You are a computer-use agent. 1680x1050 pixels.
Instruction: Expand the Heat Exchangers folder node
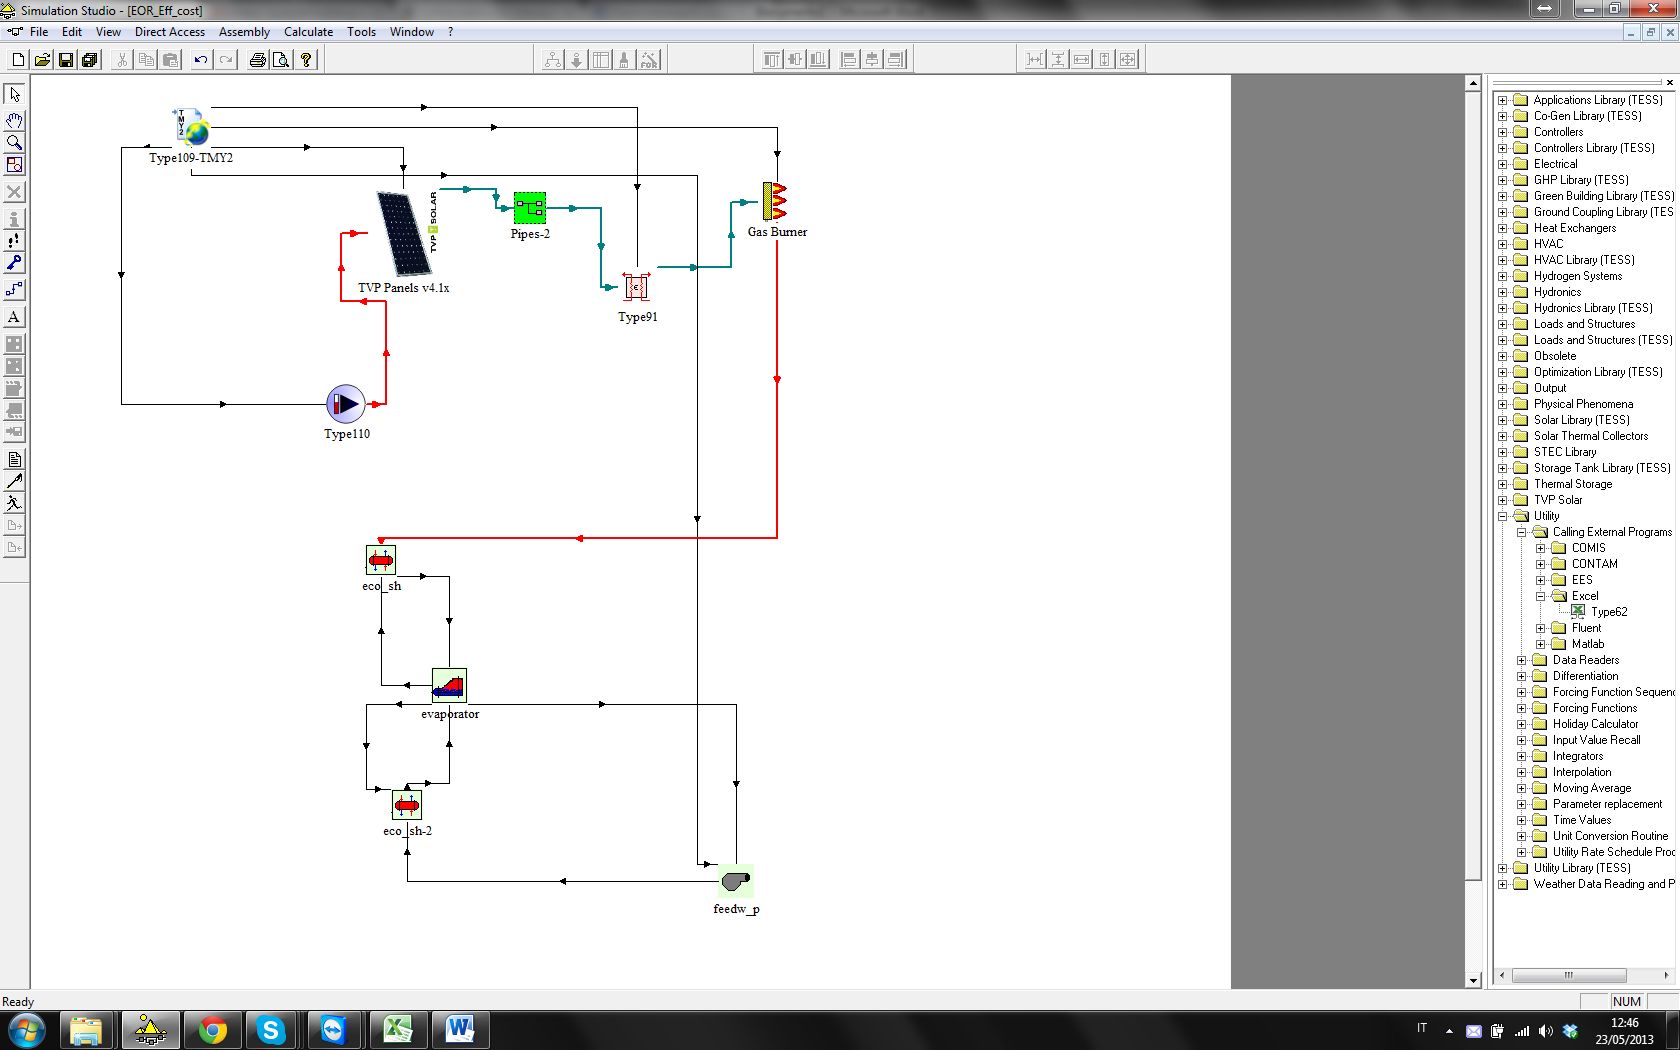point(1502,228)
